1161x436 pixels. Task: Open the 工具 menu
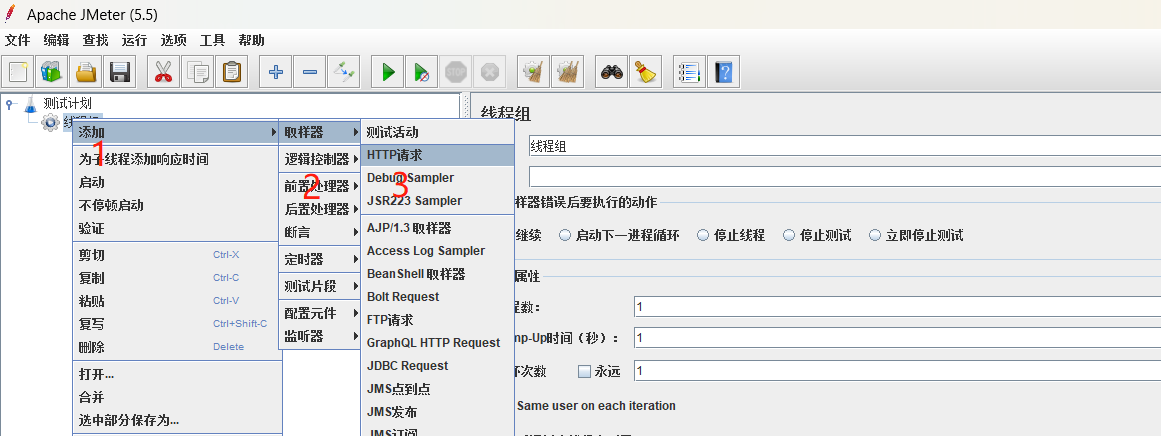click(213, 41)
